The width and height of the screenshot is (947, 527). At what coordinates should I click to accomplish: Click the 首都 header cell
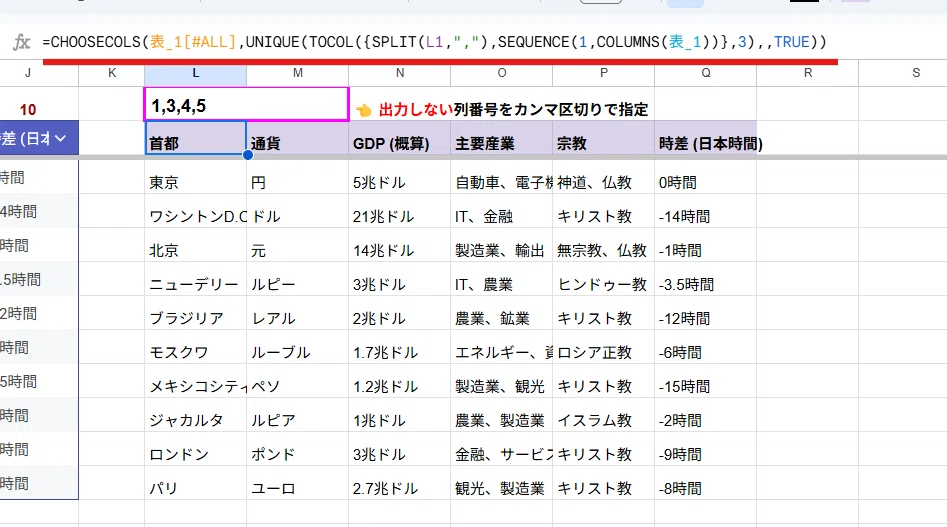point(196,138)
